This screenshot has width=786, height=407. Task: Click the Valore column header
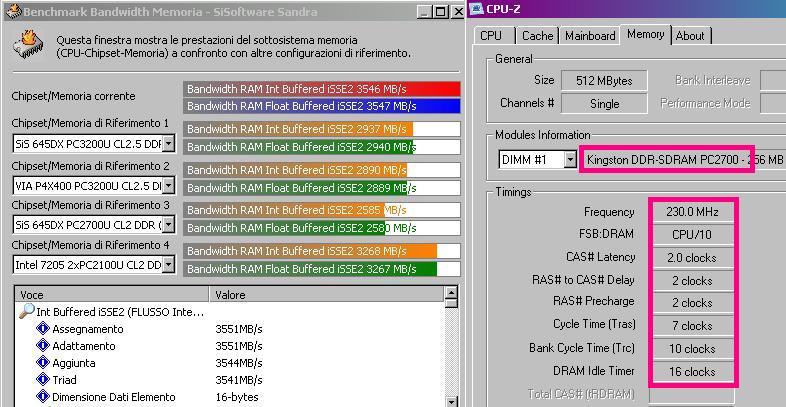[x=326, y=294]
